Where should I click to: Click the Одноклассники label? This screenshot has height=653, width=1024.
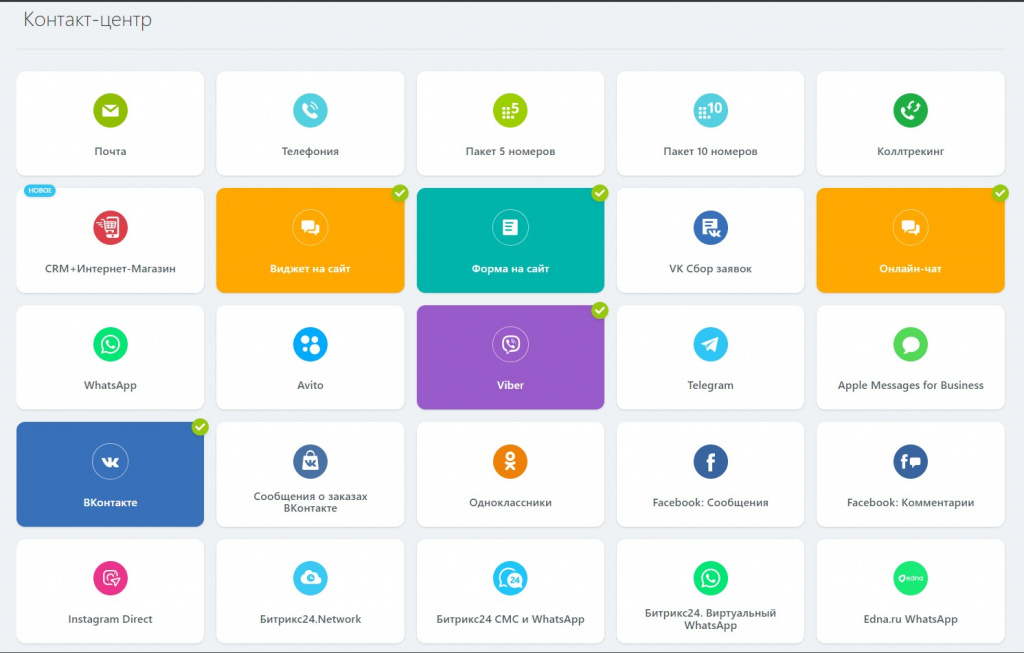point(510,503)
